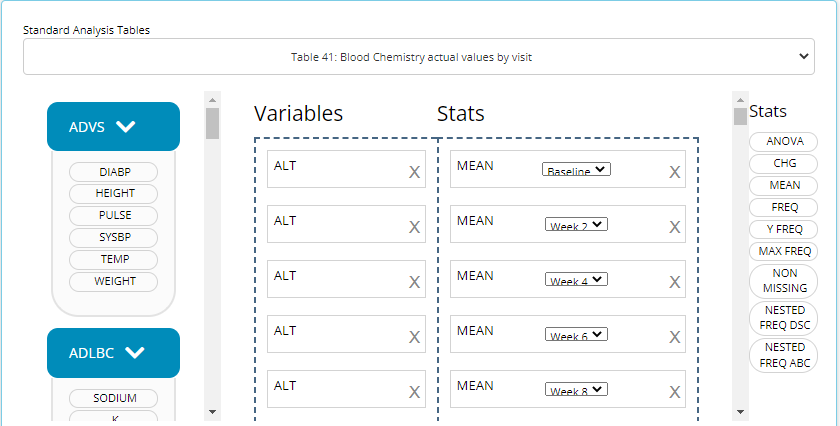Click the Standard Analysis Tables label
Image resolution: width=840 pixels, height=426 pixels.
[x=86, y=30]
